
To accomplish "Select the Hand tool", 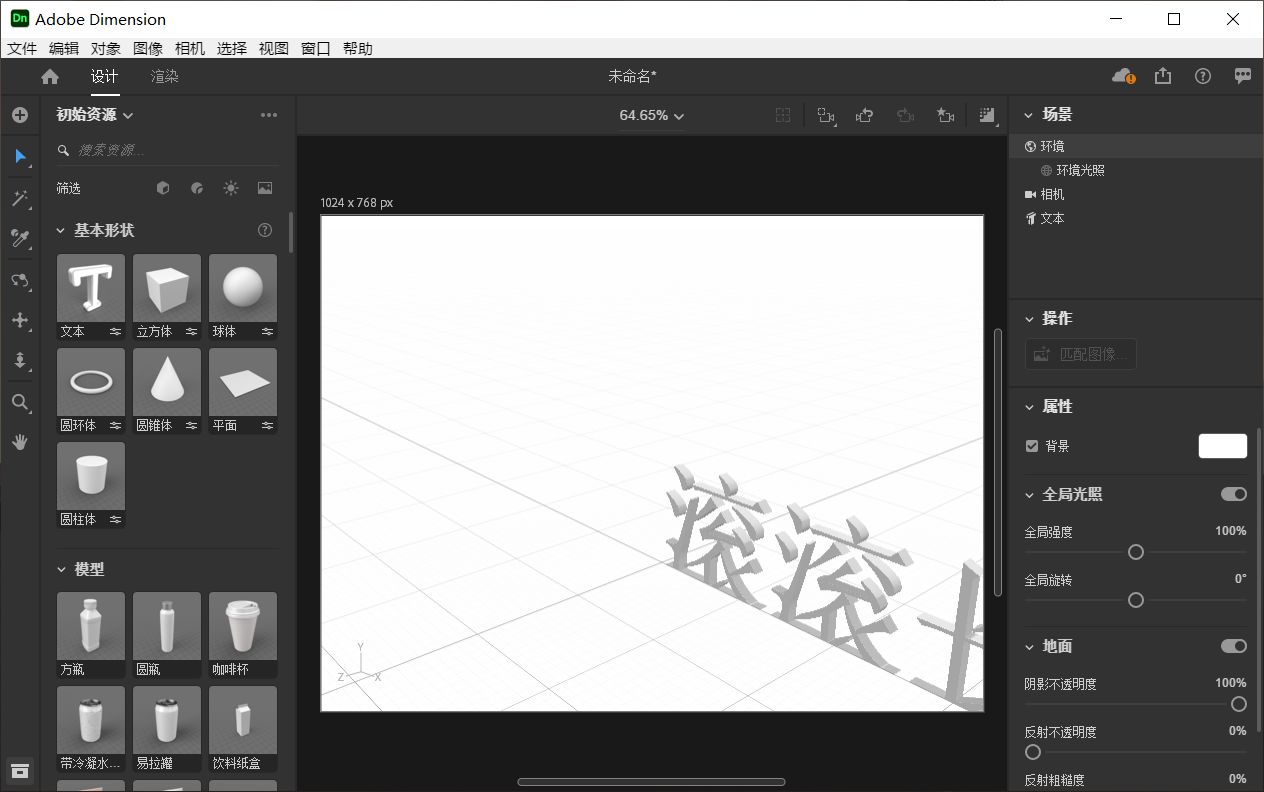I will point(19,442).
